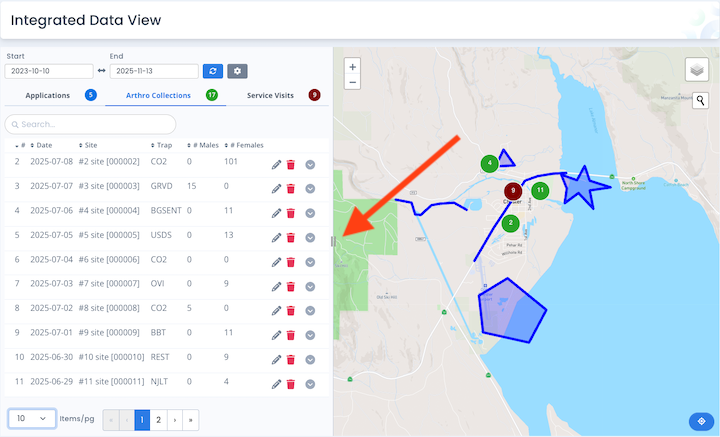Click the blue refresh button
This screenshot has height=437, width=720.
coord(212,71)
